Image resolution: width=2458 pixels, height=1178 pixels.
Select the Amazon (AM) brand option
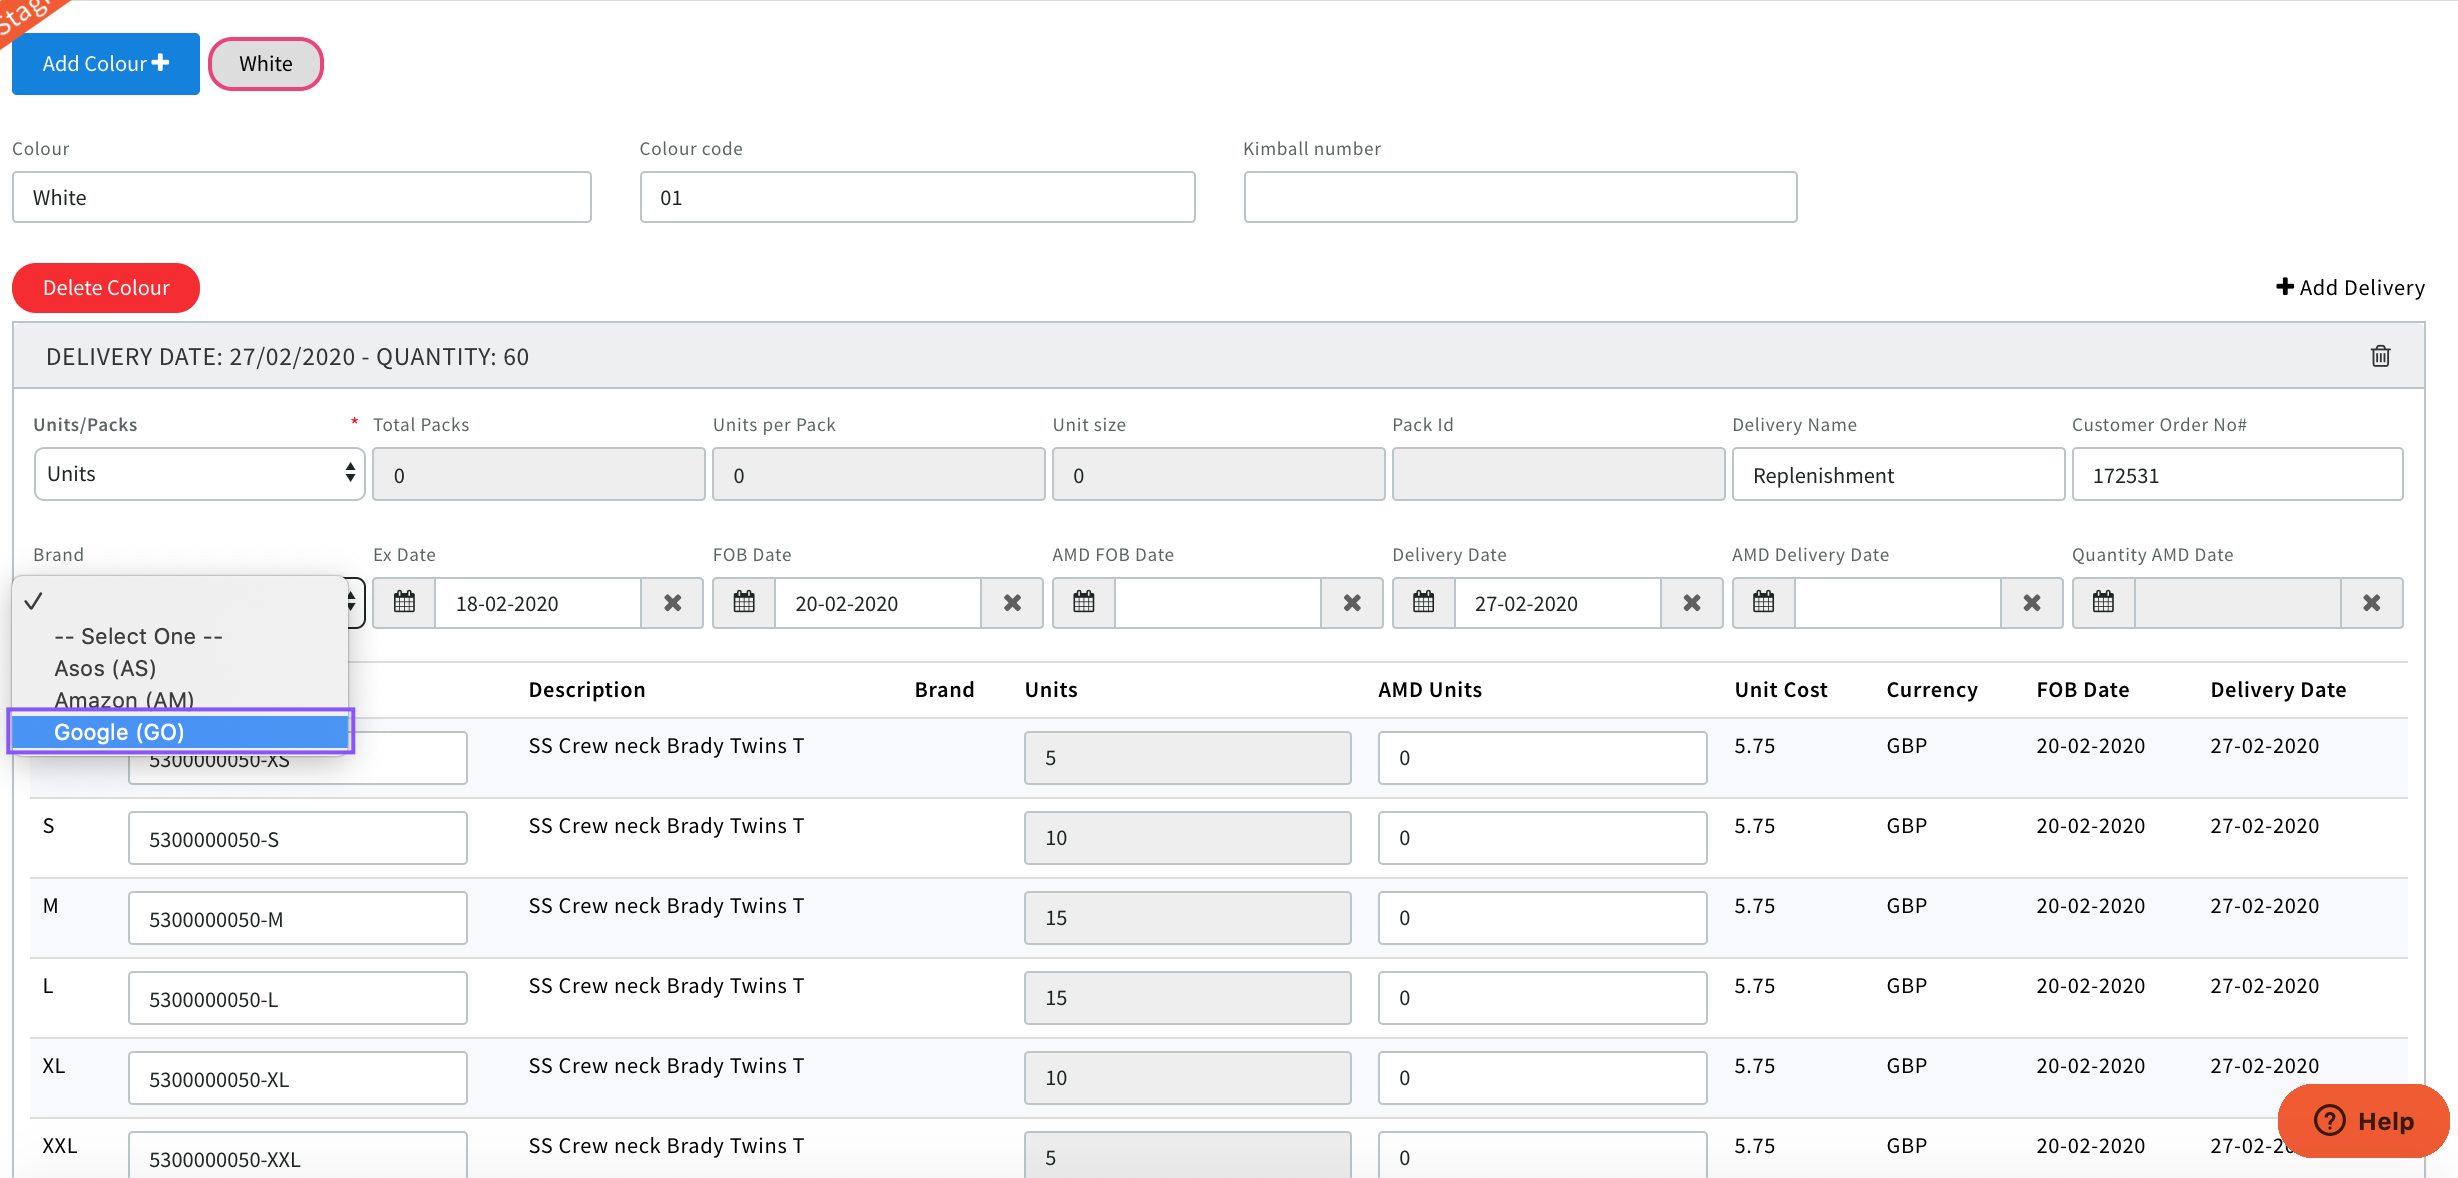point(124,699)
